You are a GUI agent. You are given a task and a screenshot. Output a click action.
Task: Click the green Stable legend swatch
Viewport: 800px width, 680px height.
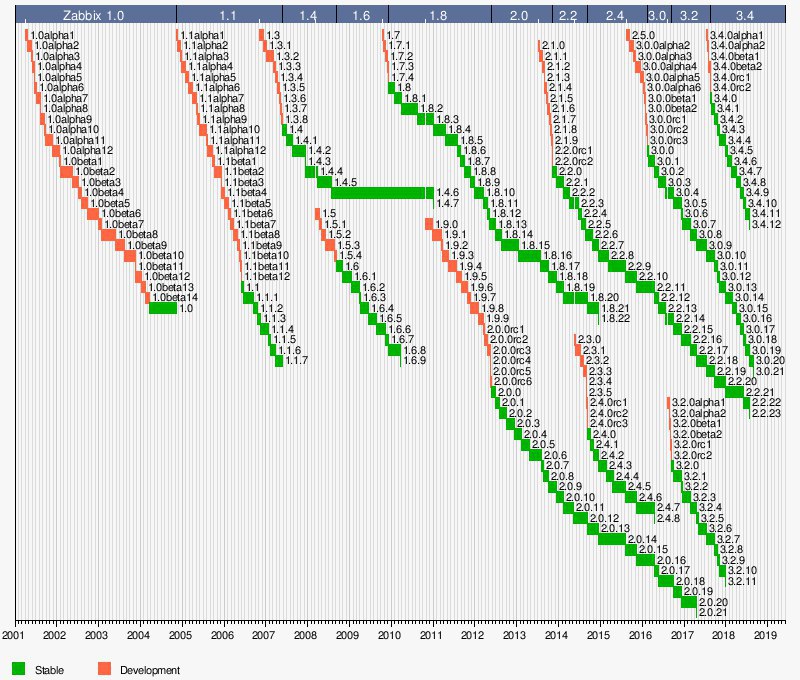(18, 669)
